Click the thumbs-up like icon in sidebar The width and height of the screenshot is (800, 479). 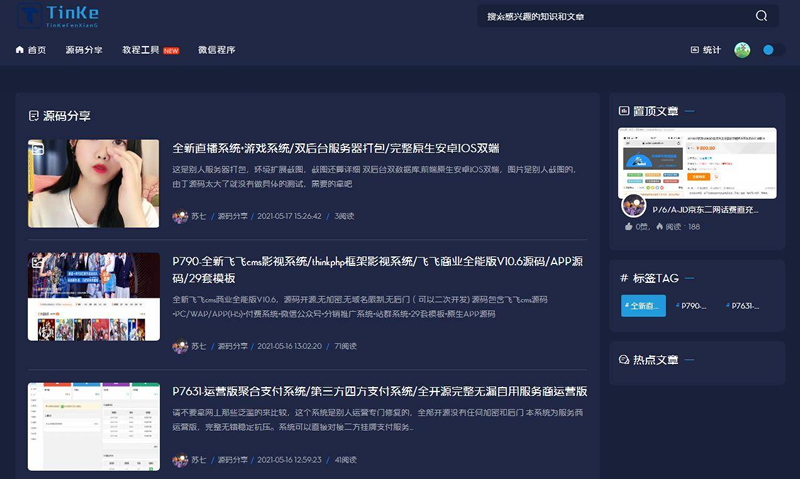[x=628, y=227]
